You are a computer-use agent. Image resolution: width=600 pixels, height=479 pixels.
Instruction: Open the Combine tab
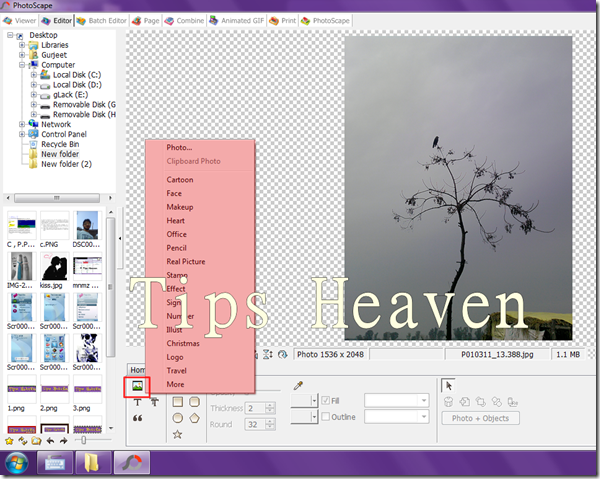pos(184,21)
